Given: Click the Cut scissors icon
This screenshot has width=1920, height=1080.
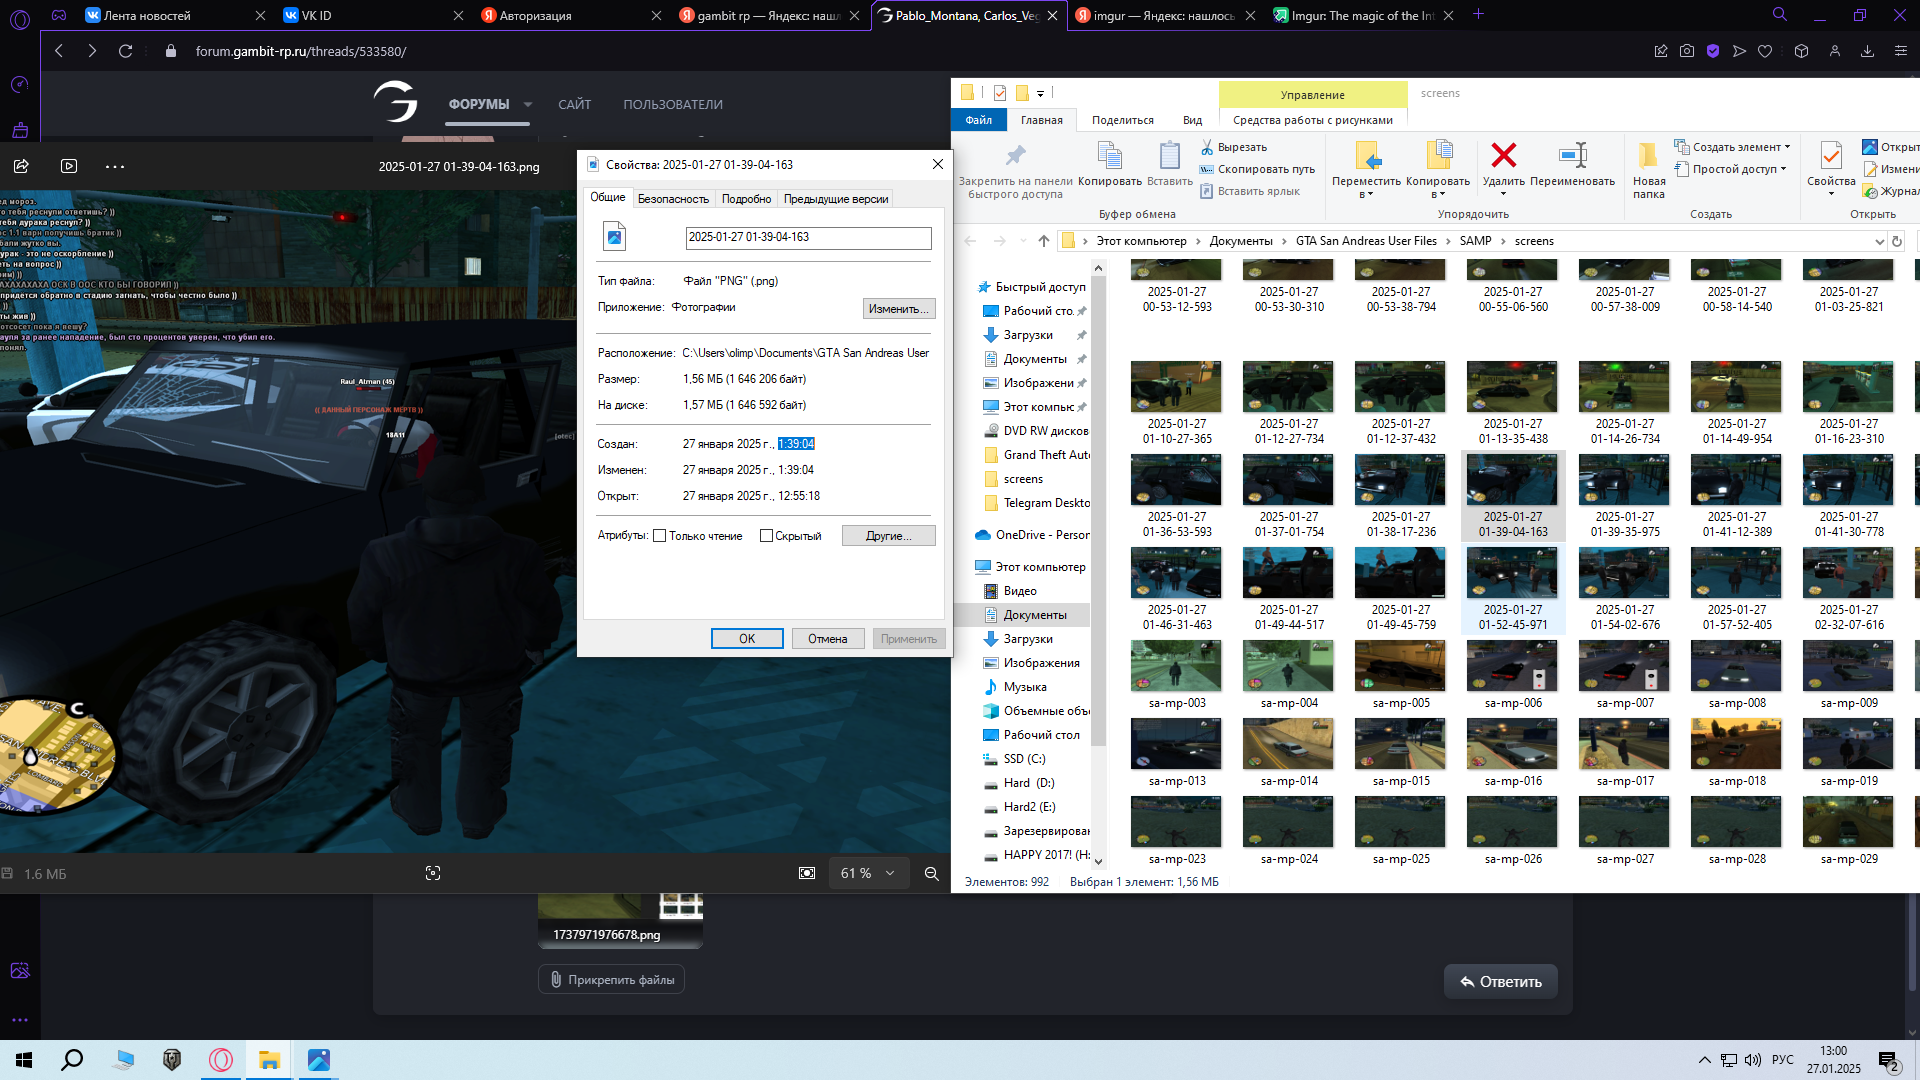Looking at the screenshot, I should pyautogui.click(x=1207, y=147).
